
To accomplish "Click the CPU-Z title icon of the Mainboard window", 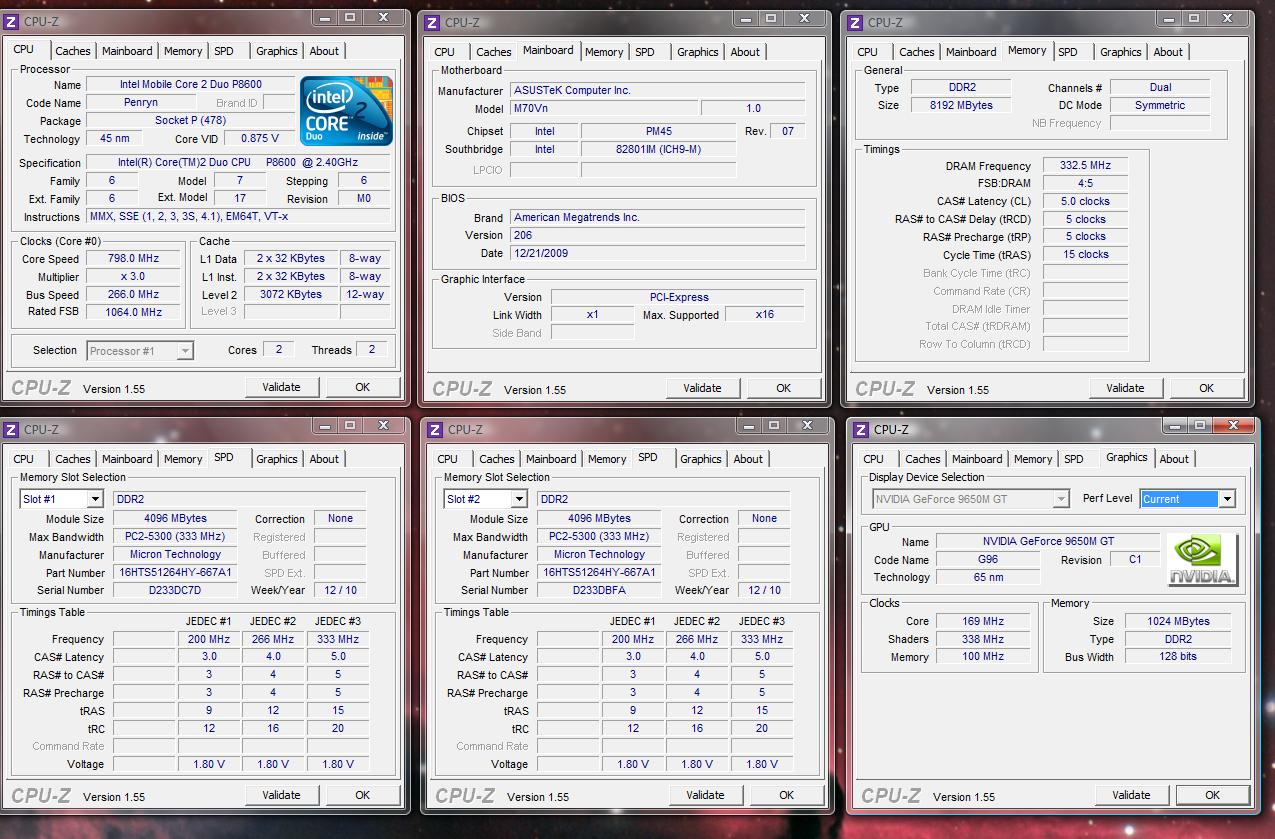I will pos(433,23).
